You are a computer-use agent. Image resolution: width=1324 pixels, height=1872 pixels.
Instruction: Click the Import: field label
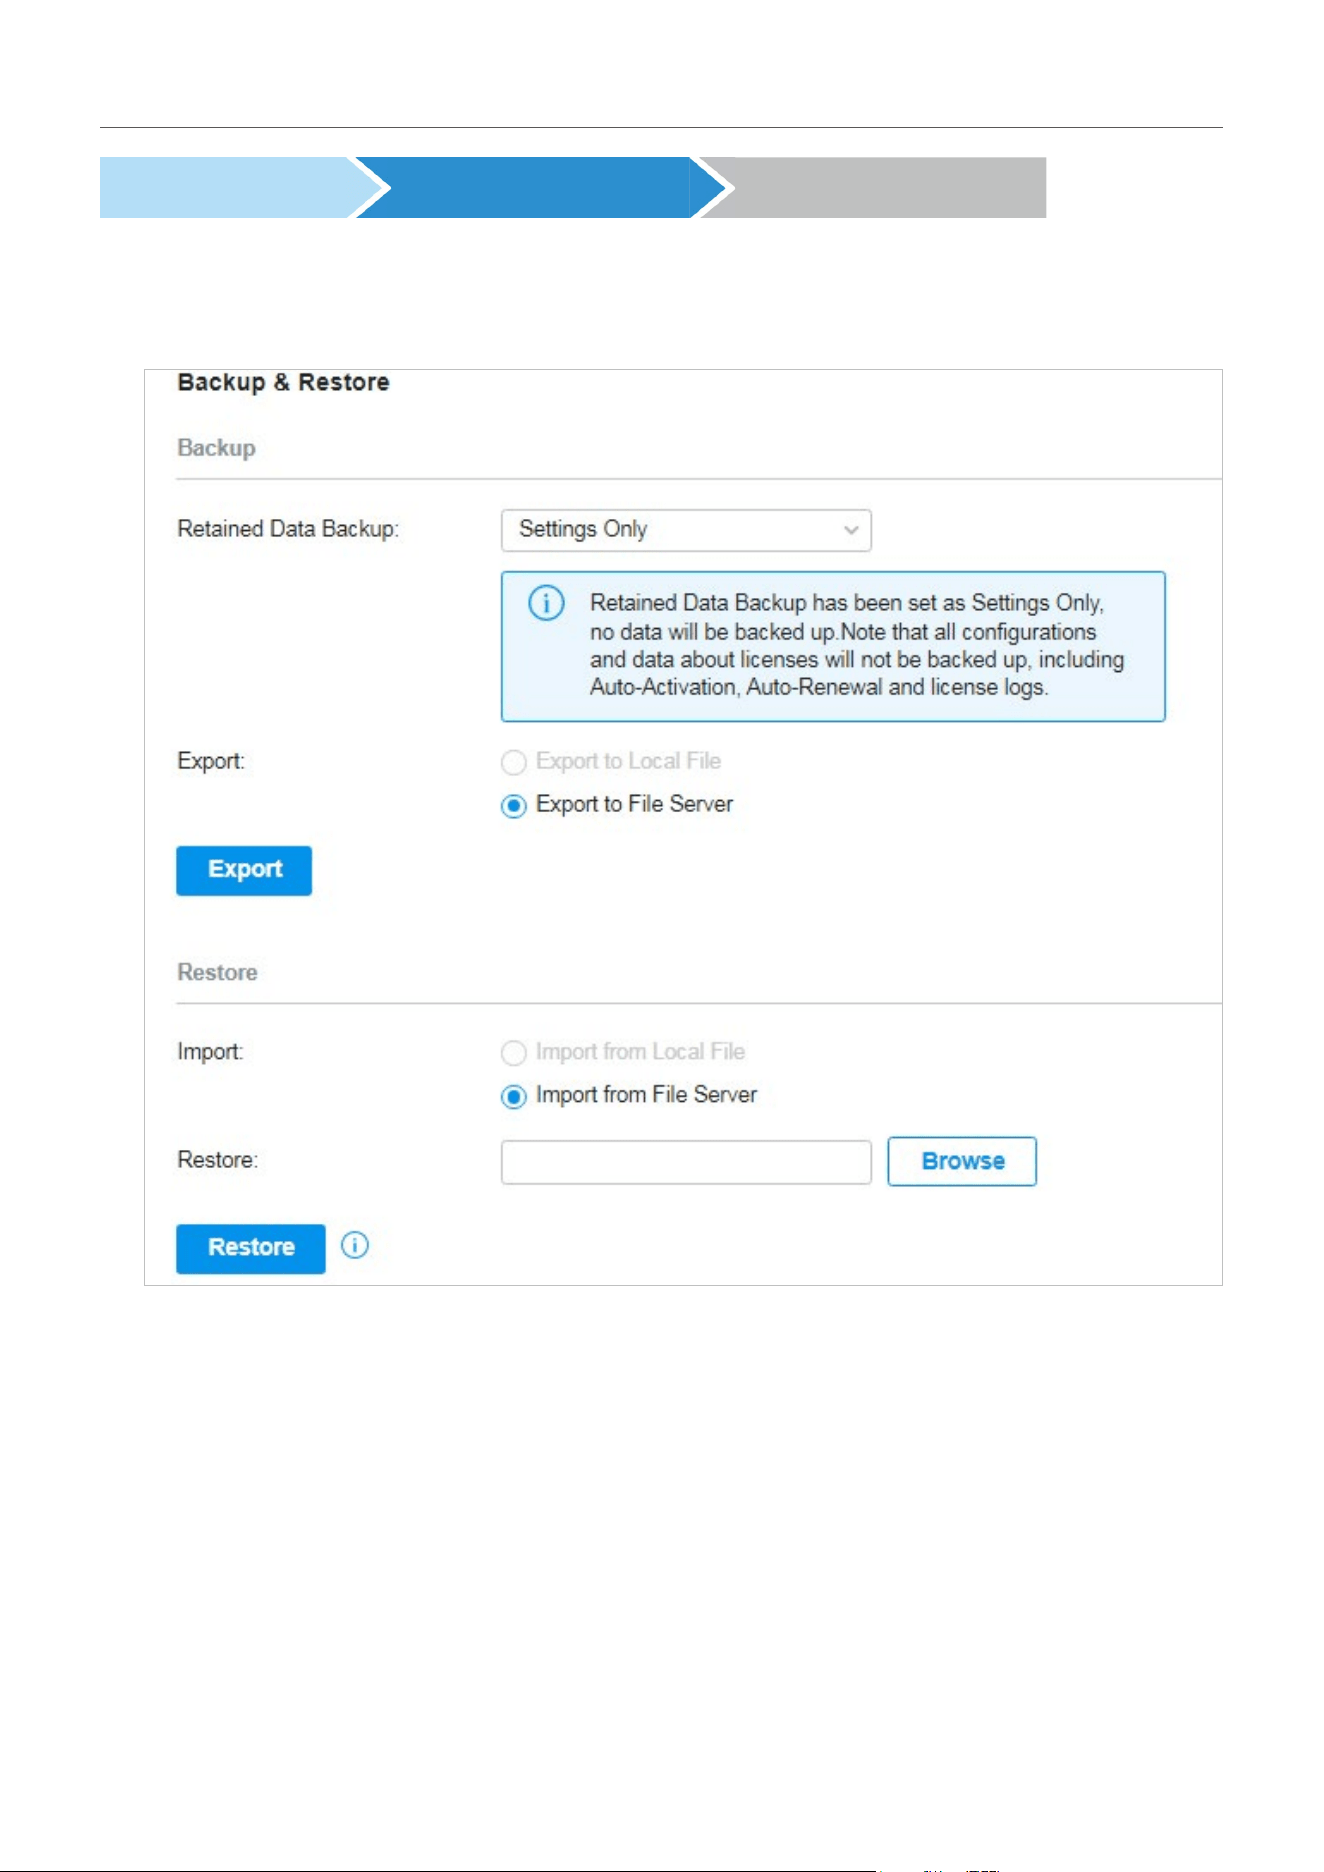210,1052
